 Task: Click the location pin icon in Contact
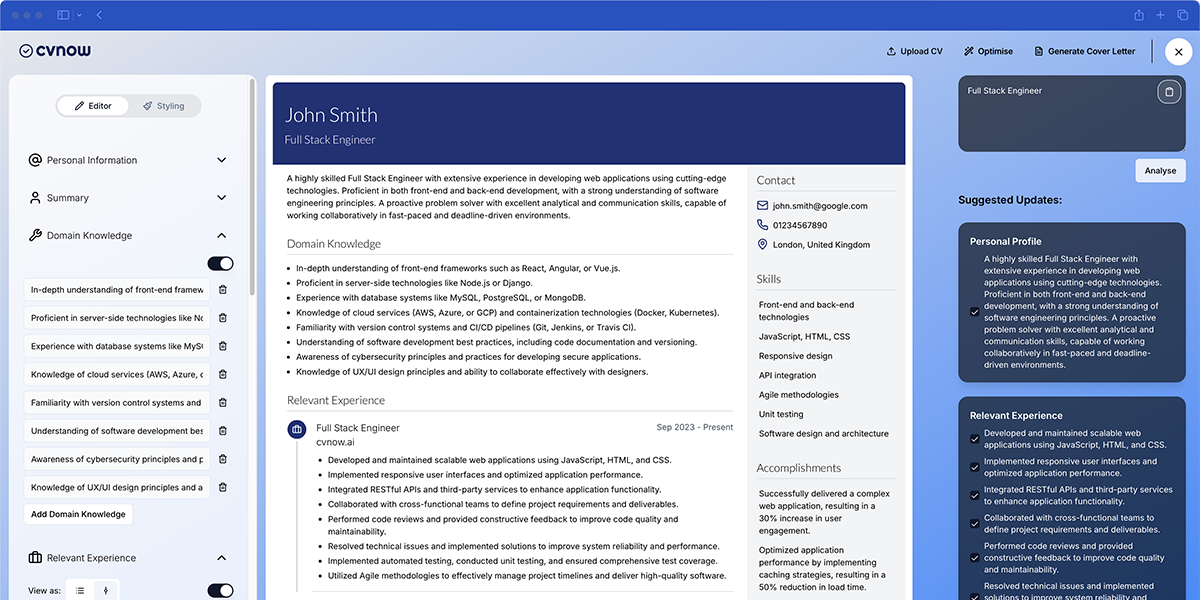(763, 244)
